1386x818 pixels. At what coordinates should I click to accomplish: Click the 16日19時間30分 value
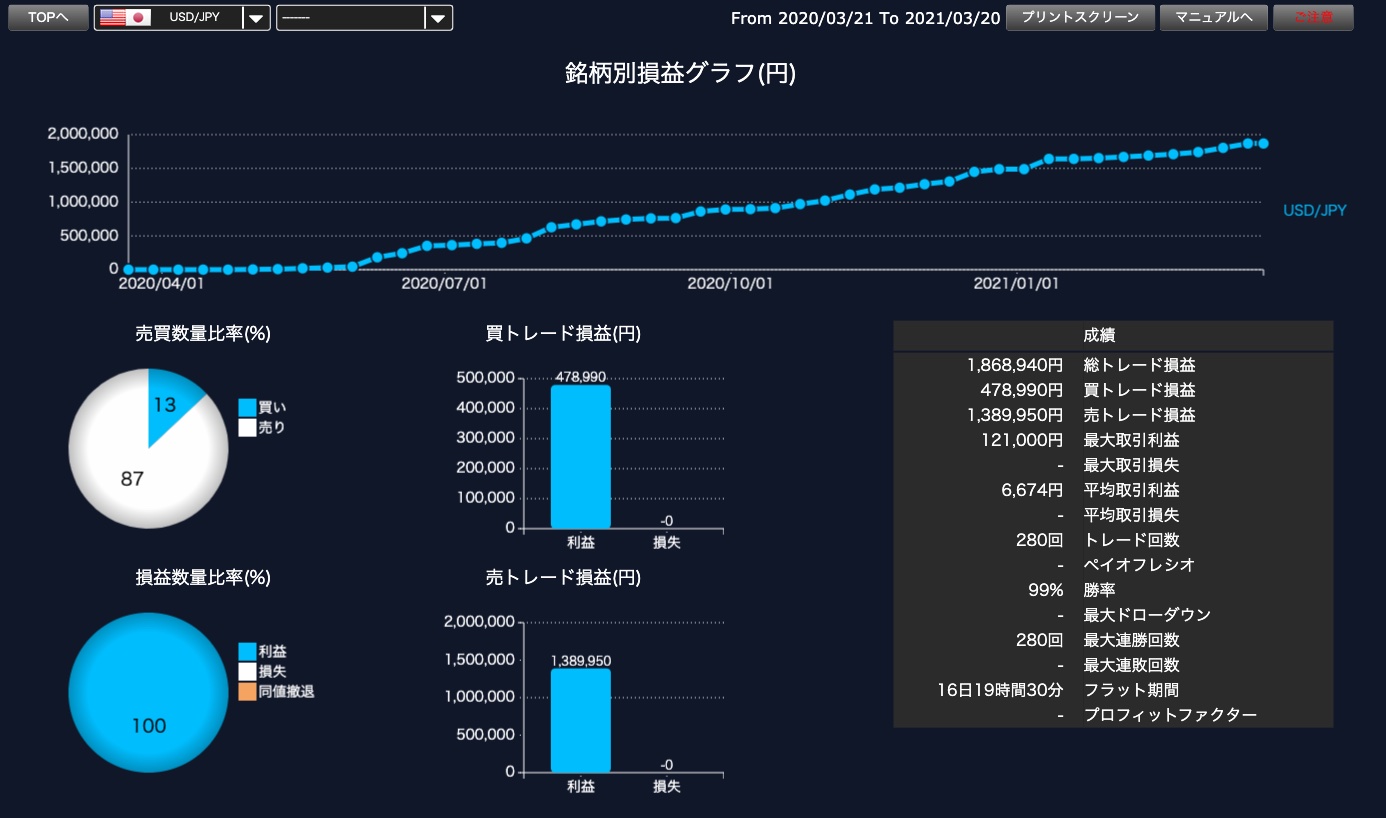click(1001, 690)
